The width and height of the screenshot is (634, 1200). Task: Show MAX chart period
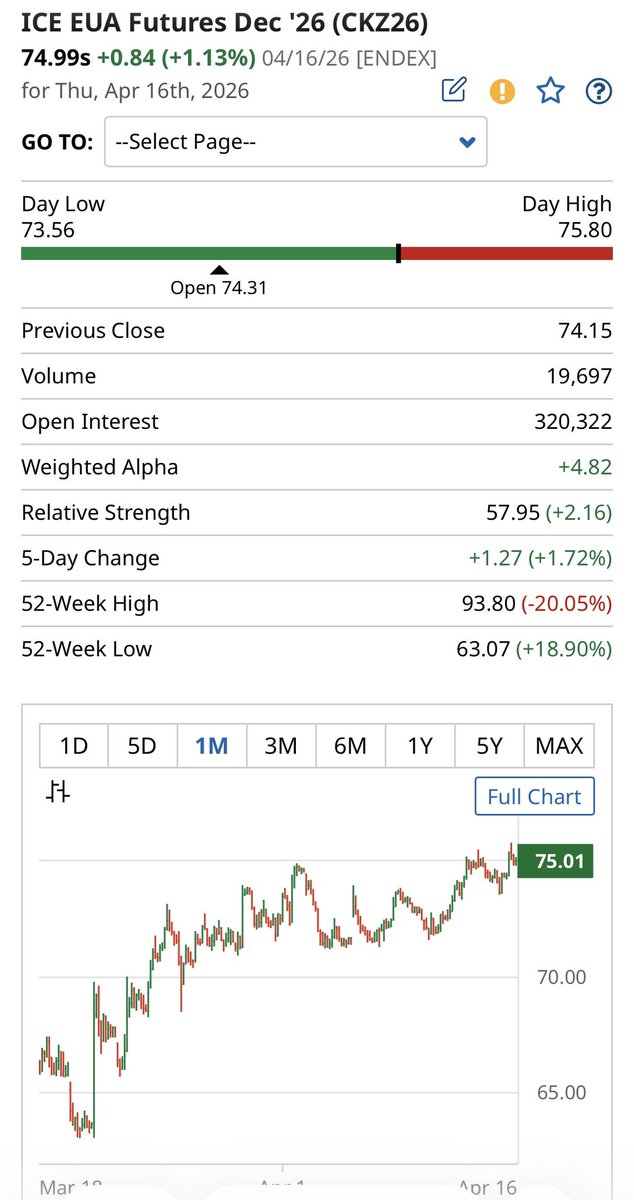click(559, 746)
